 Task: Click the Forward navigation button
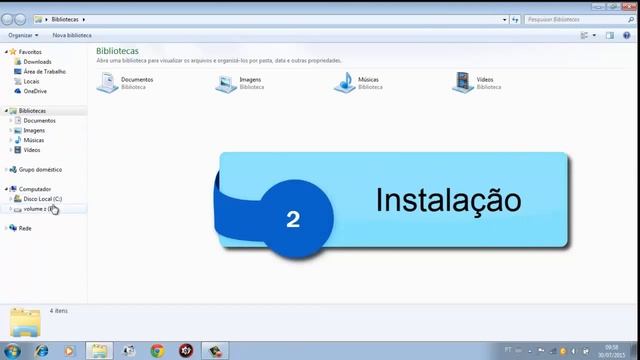click(20, 19)
